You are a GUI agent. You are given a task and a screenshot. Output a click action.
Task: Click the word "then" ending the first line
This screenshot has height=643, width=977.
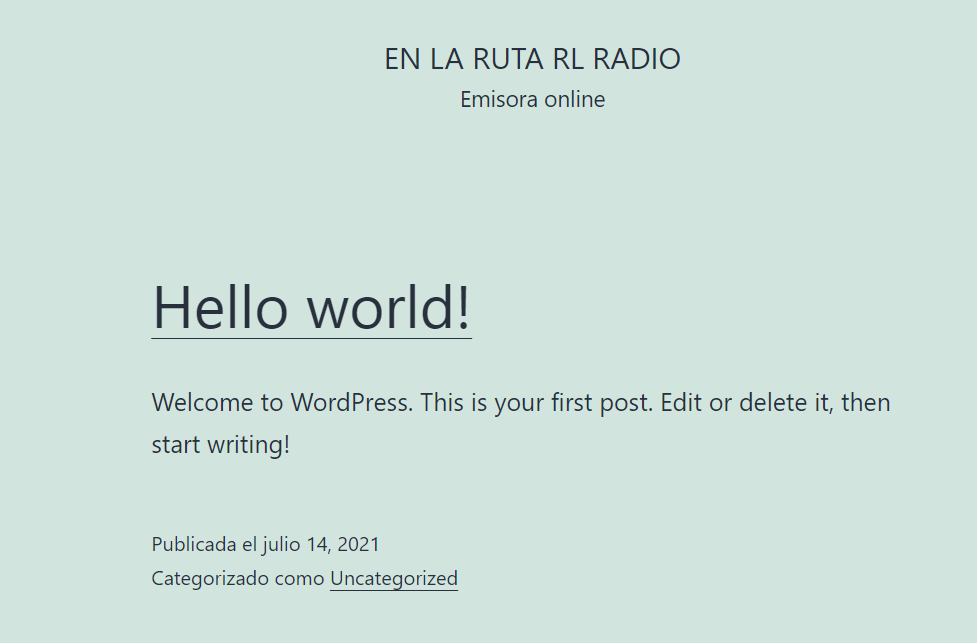click(x=866, y=403)
